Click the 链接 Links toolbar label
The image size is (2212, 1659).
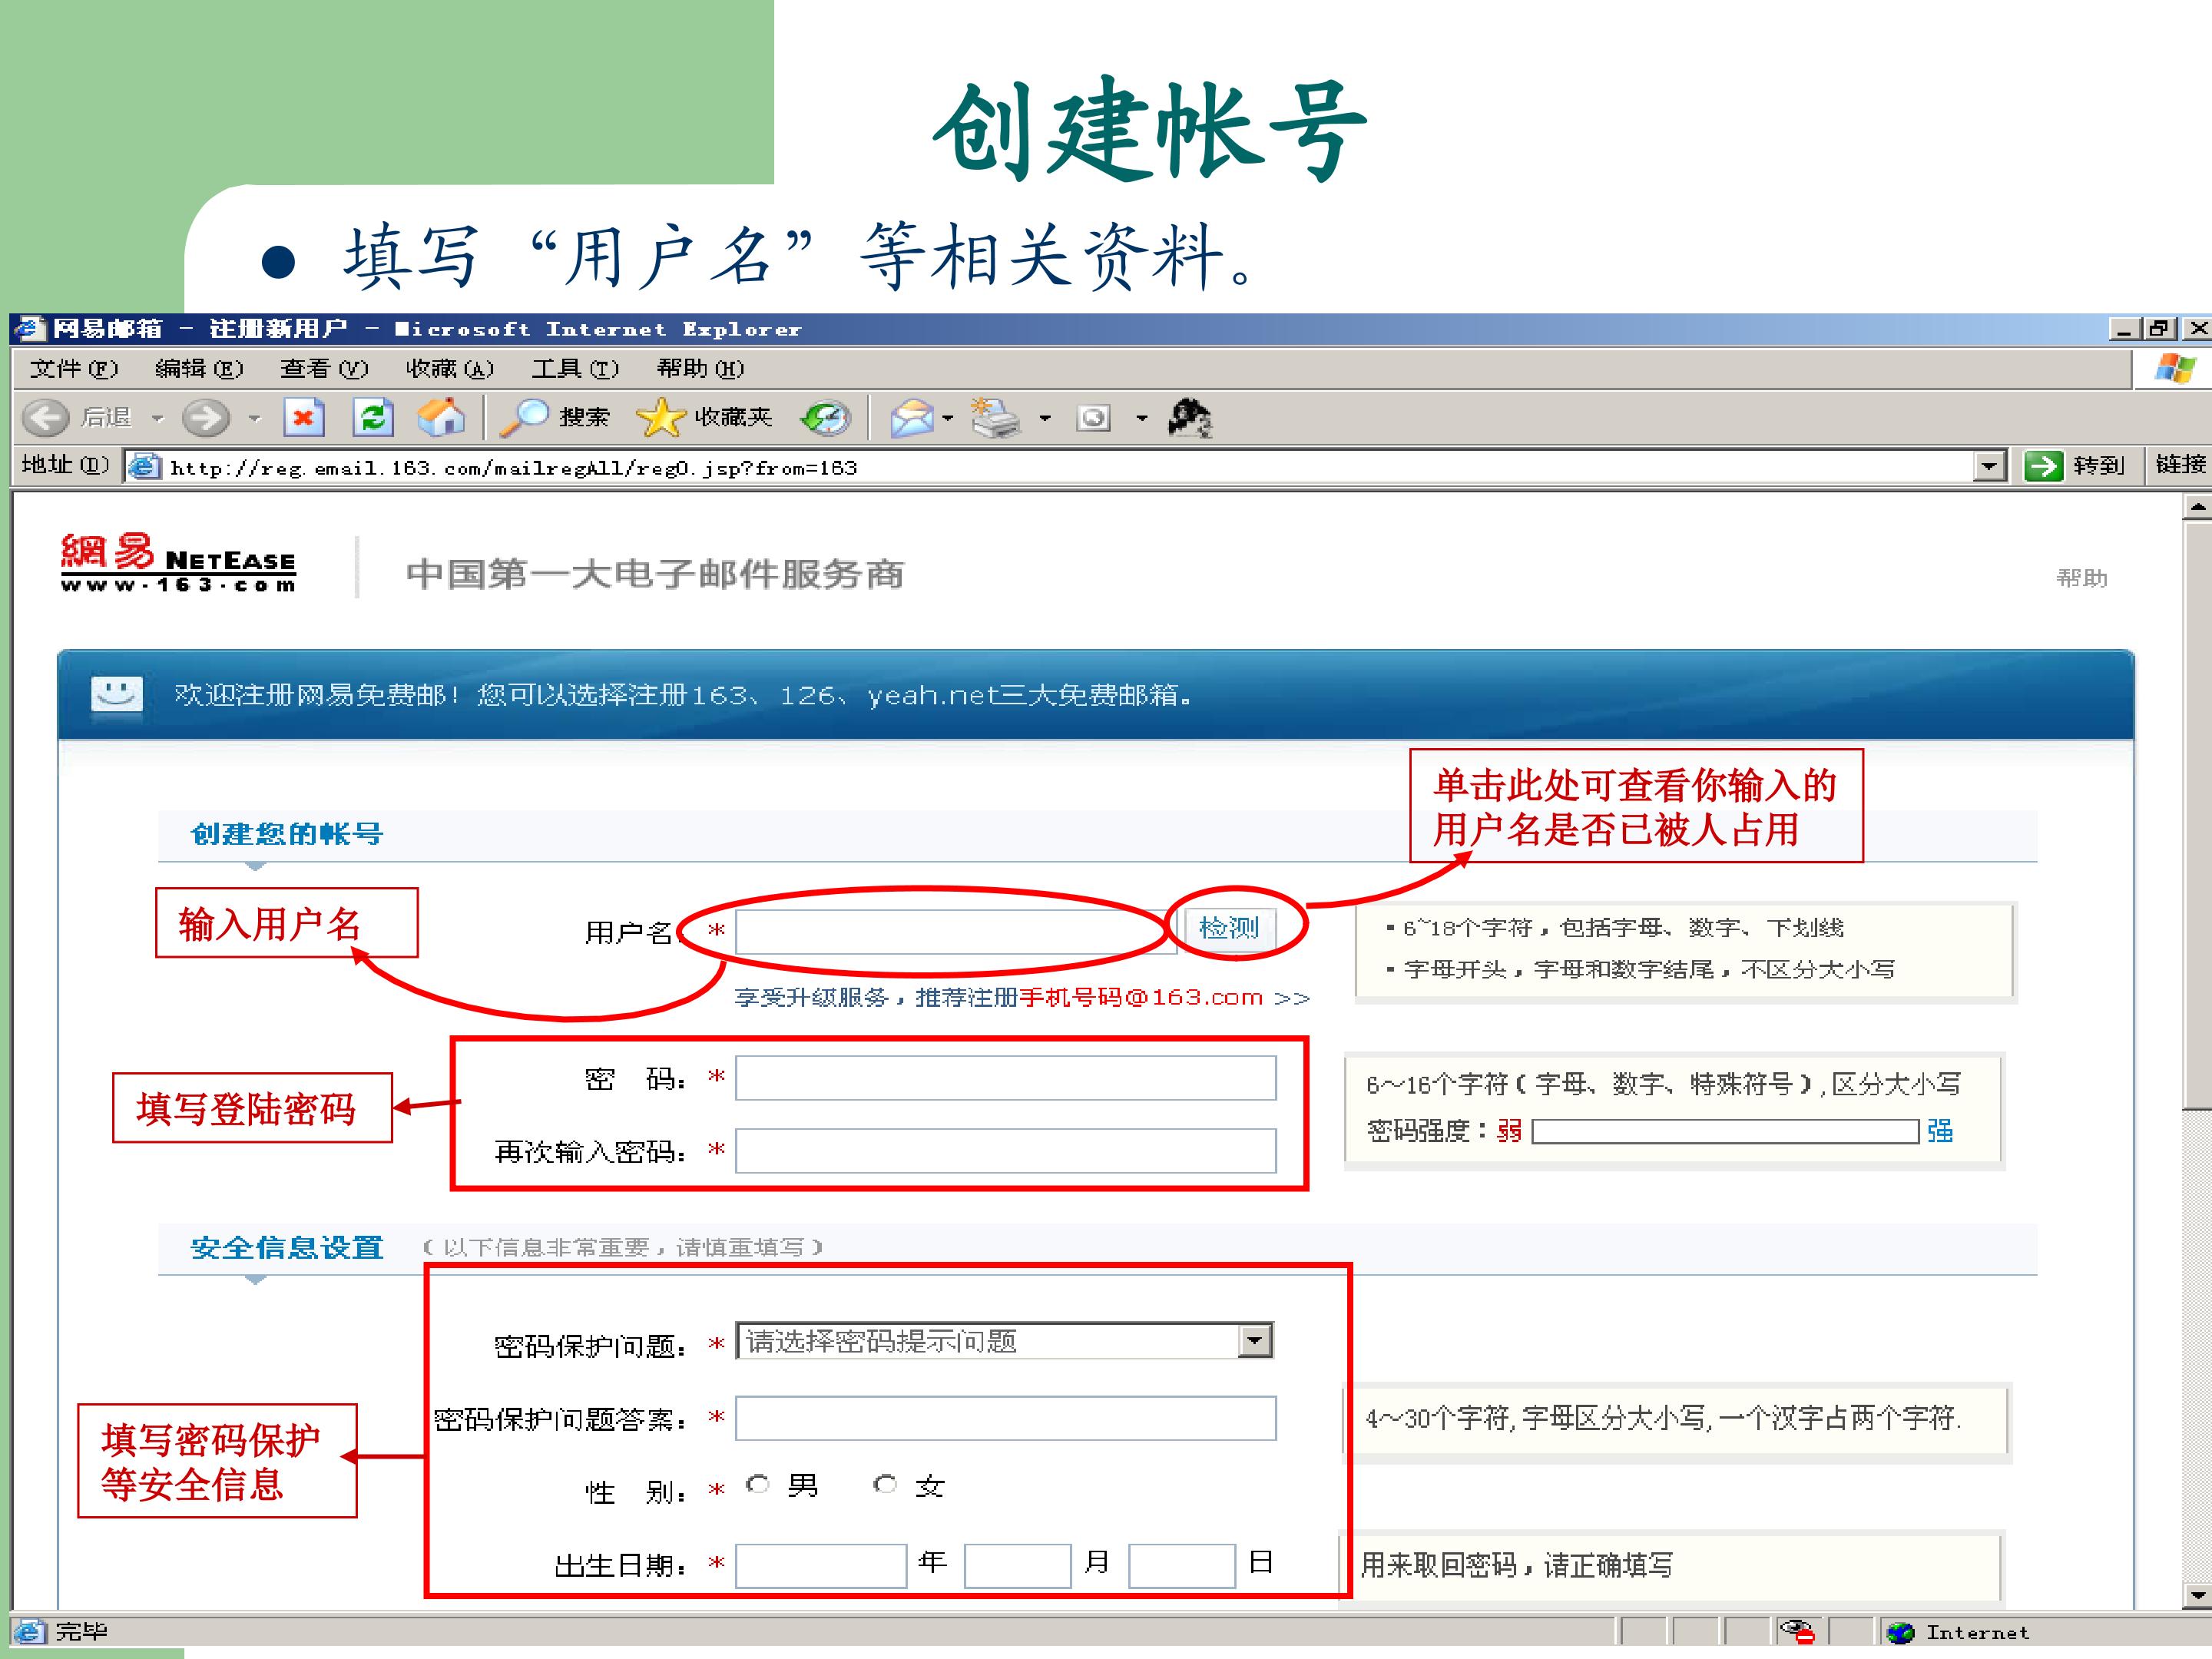point(2180,465)
